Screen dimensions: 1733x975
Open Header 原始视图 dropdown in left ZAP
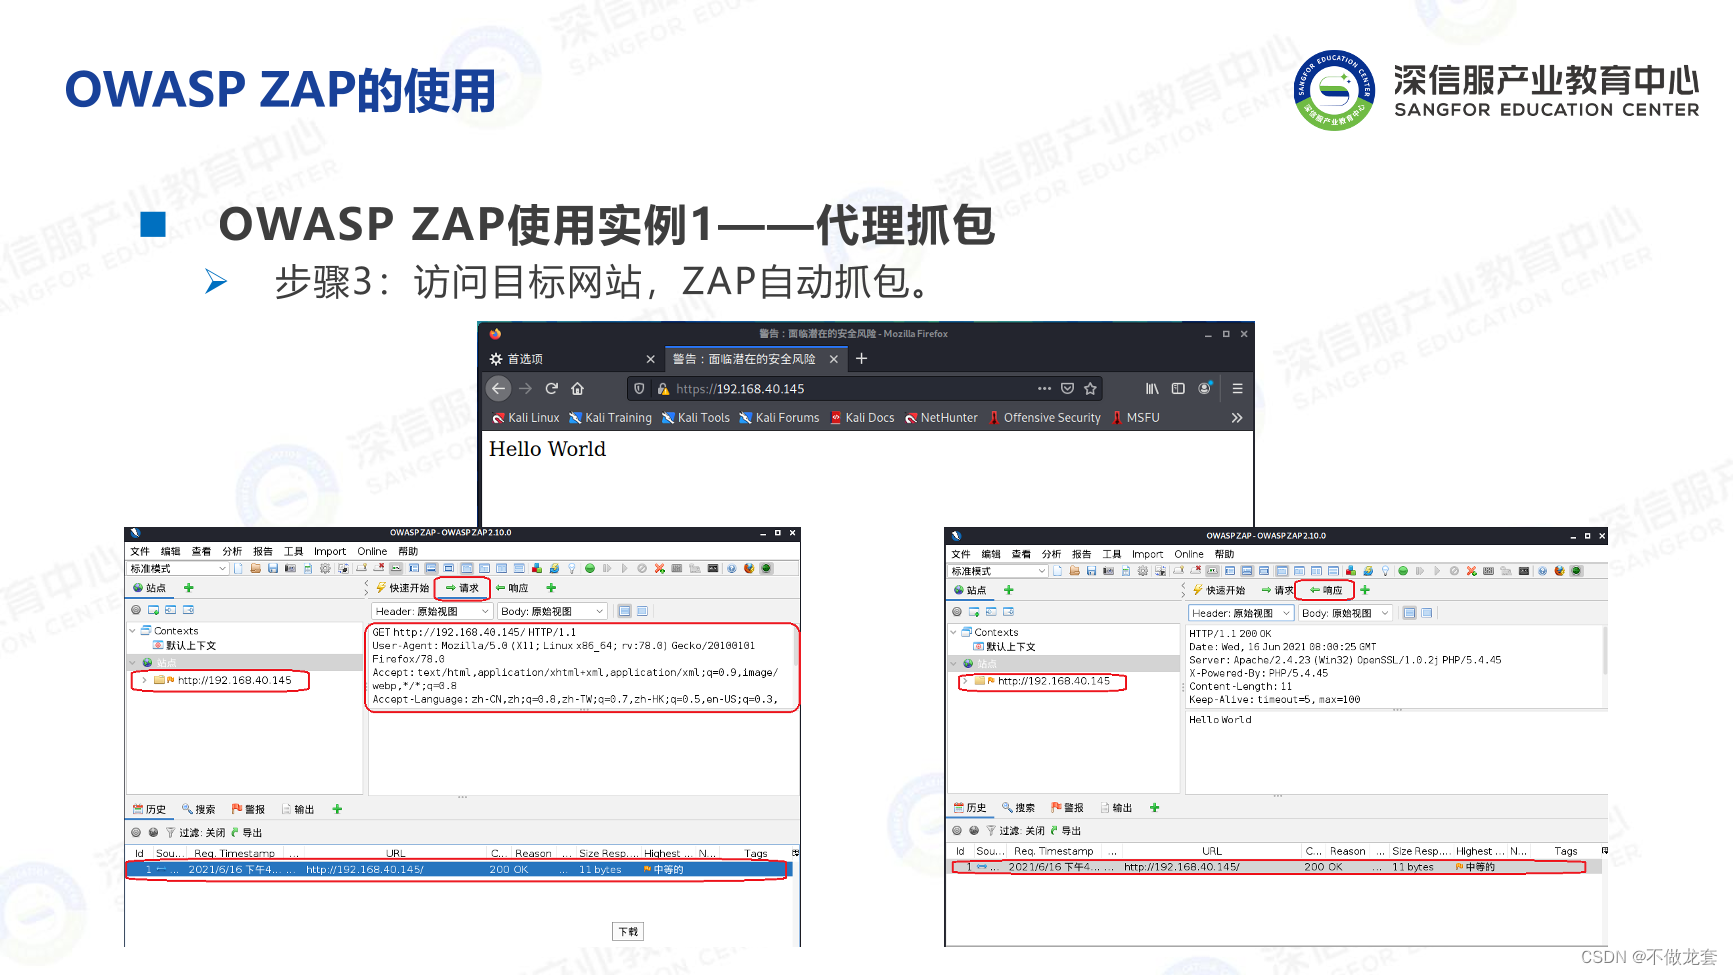click(x=432, y=611)
